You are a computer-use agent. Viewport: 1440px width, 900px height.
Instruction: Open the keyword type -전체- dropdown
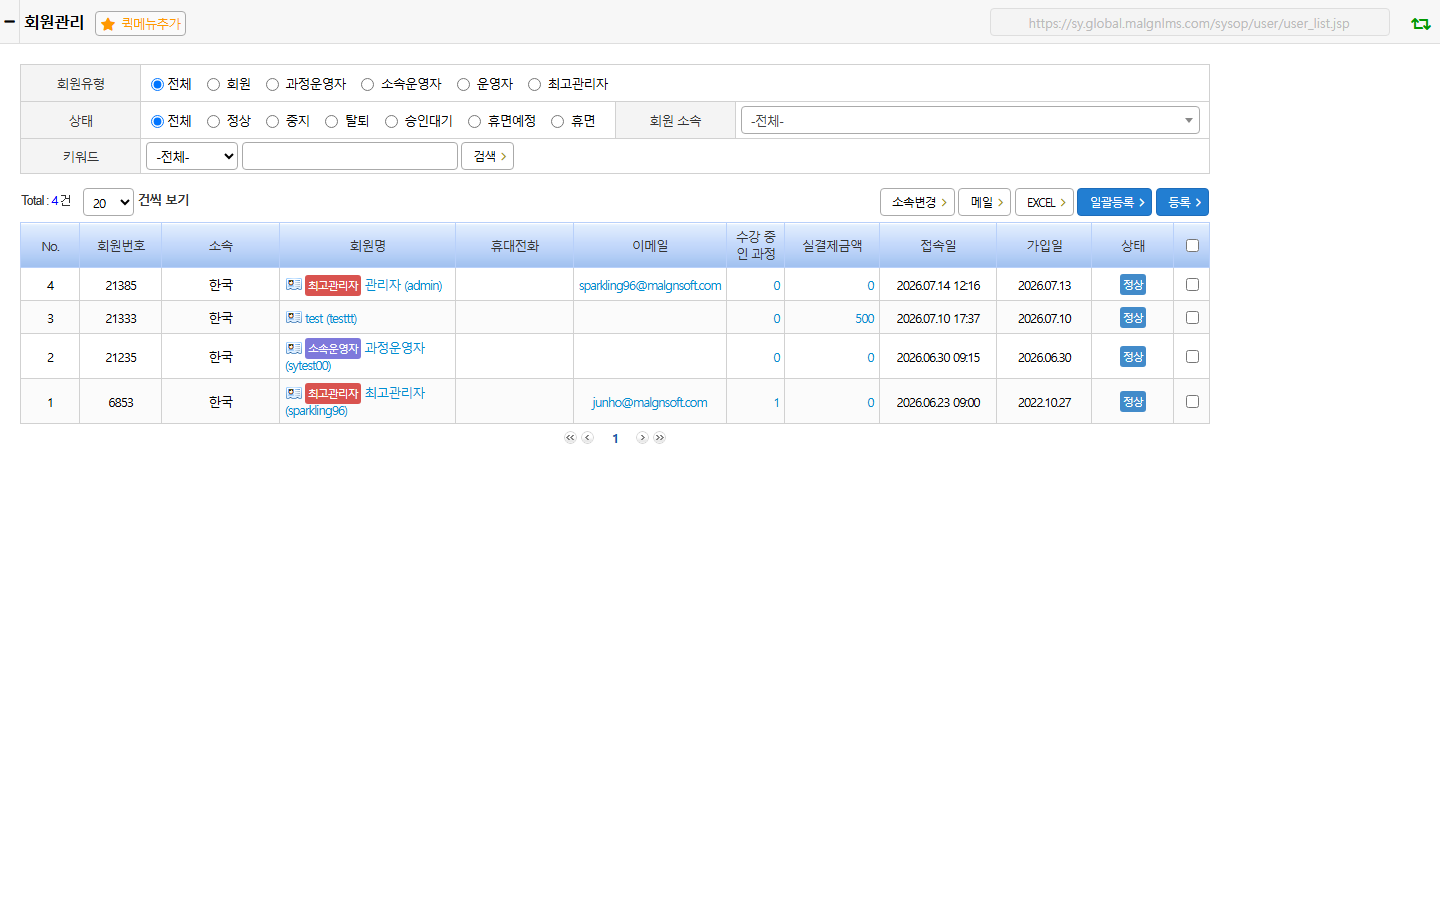192,156
